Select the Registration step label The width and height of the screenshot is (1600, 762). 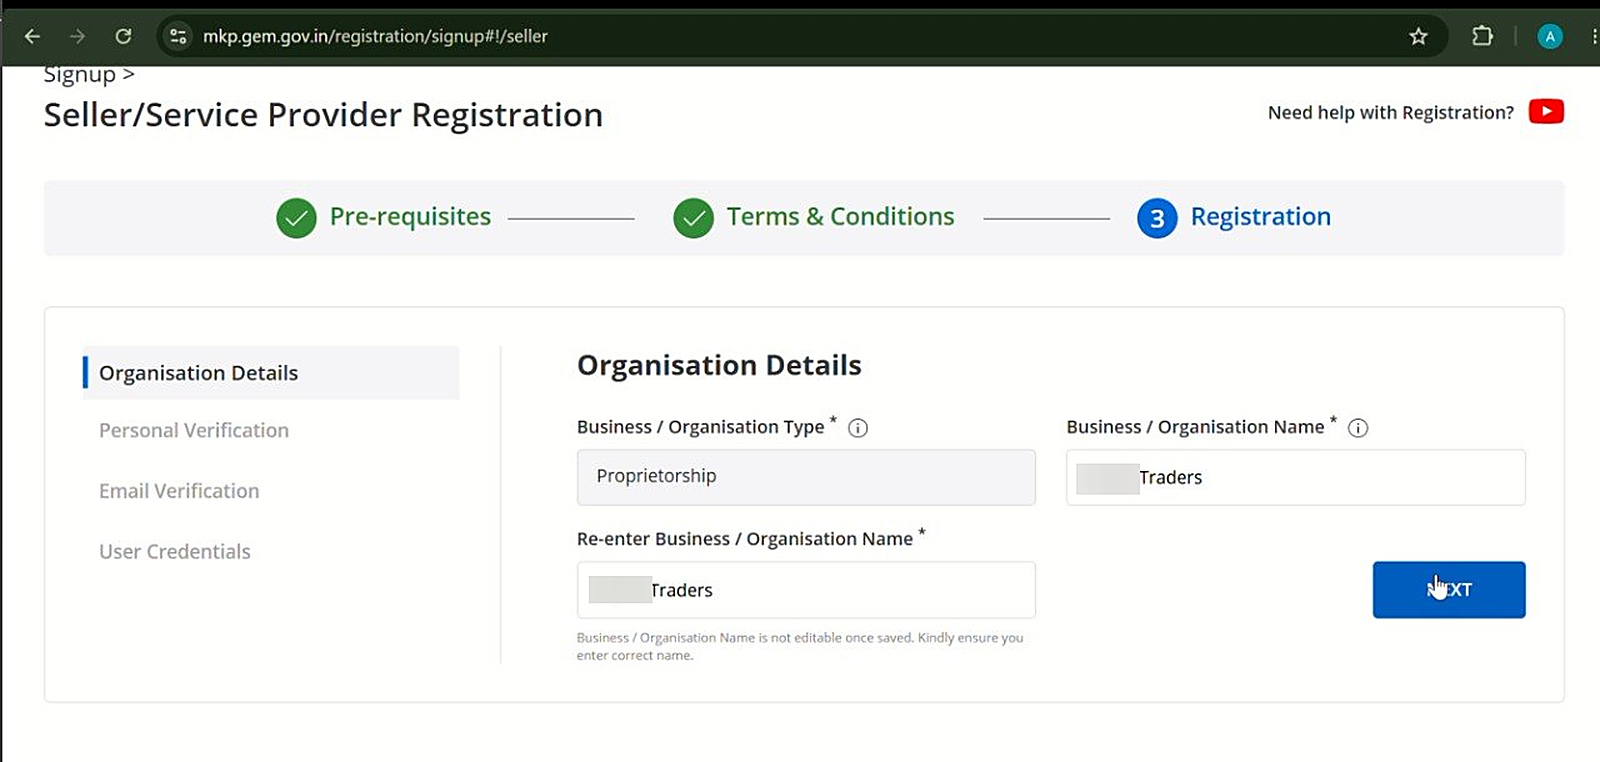1260,217
